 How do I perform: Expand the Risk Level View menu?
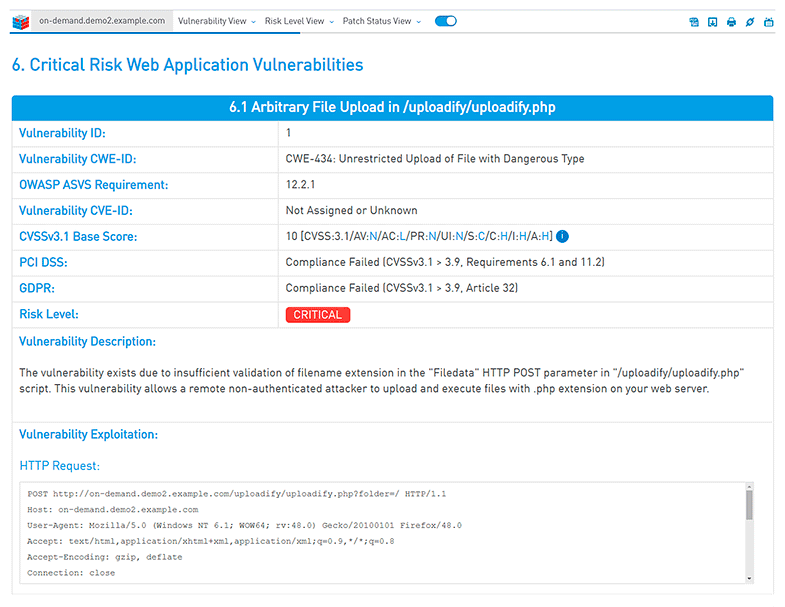point(298,21)
